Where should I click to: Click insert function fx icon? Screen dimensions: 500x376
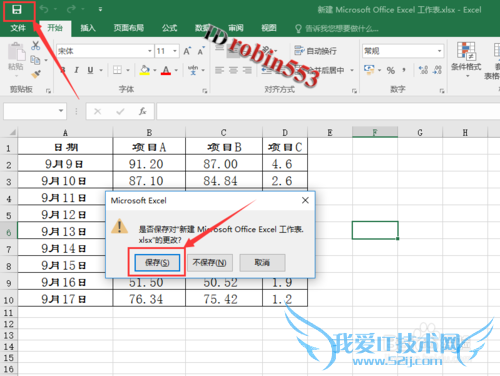coord(142,111)
